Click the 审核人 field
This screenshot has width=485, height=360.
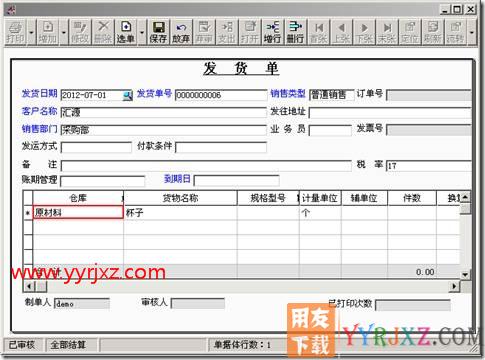click(x=198, y=304)
